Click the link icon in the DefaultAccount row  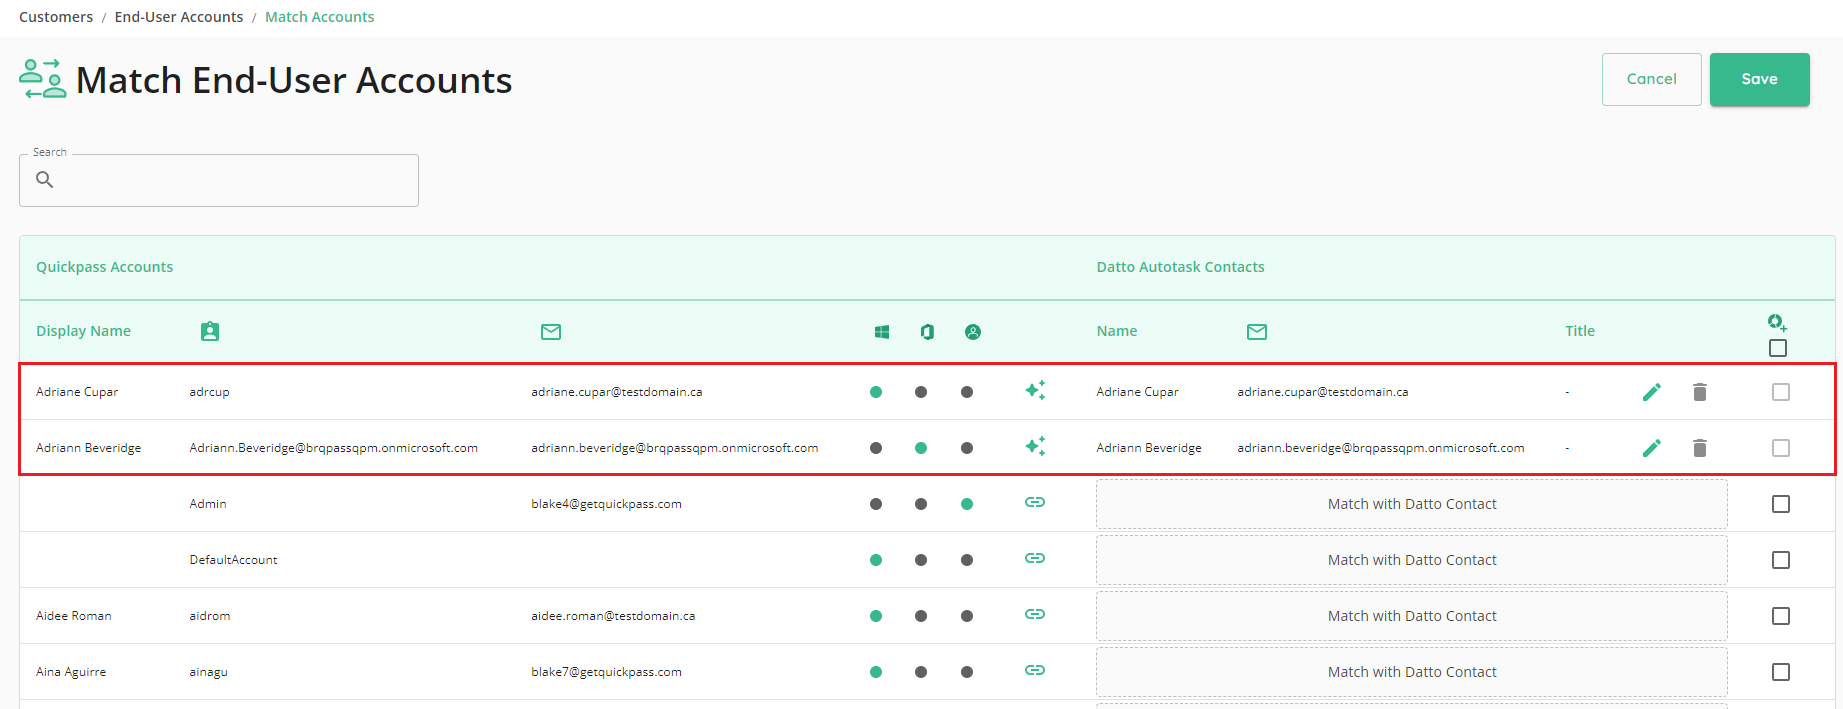pyautogui.click(x=1035, y=558)
